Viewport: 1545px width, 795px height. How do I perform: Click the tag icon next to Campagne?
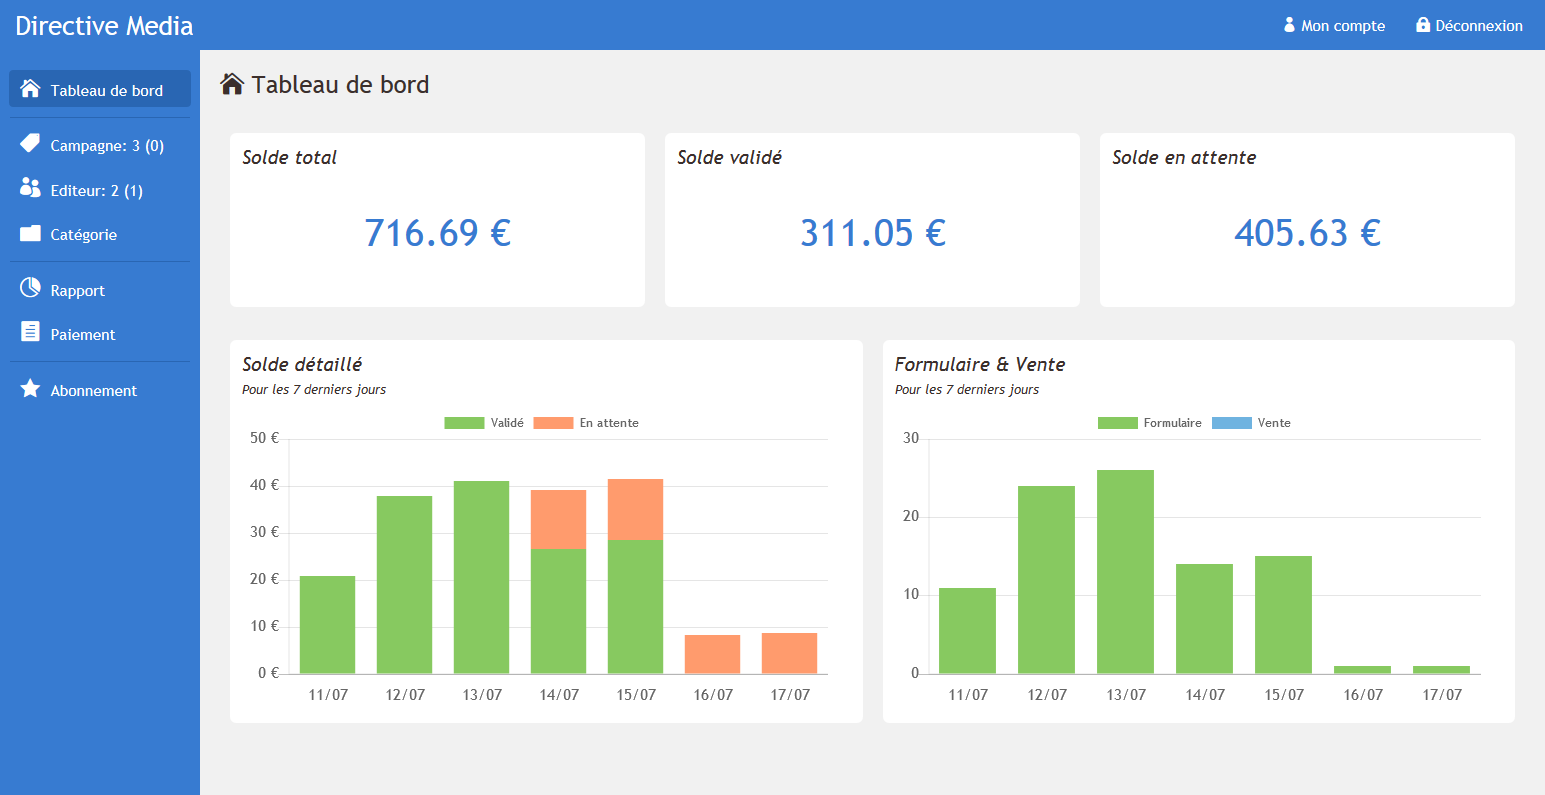(x=30, y=144)
